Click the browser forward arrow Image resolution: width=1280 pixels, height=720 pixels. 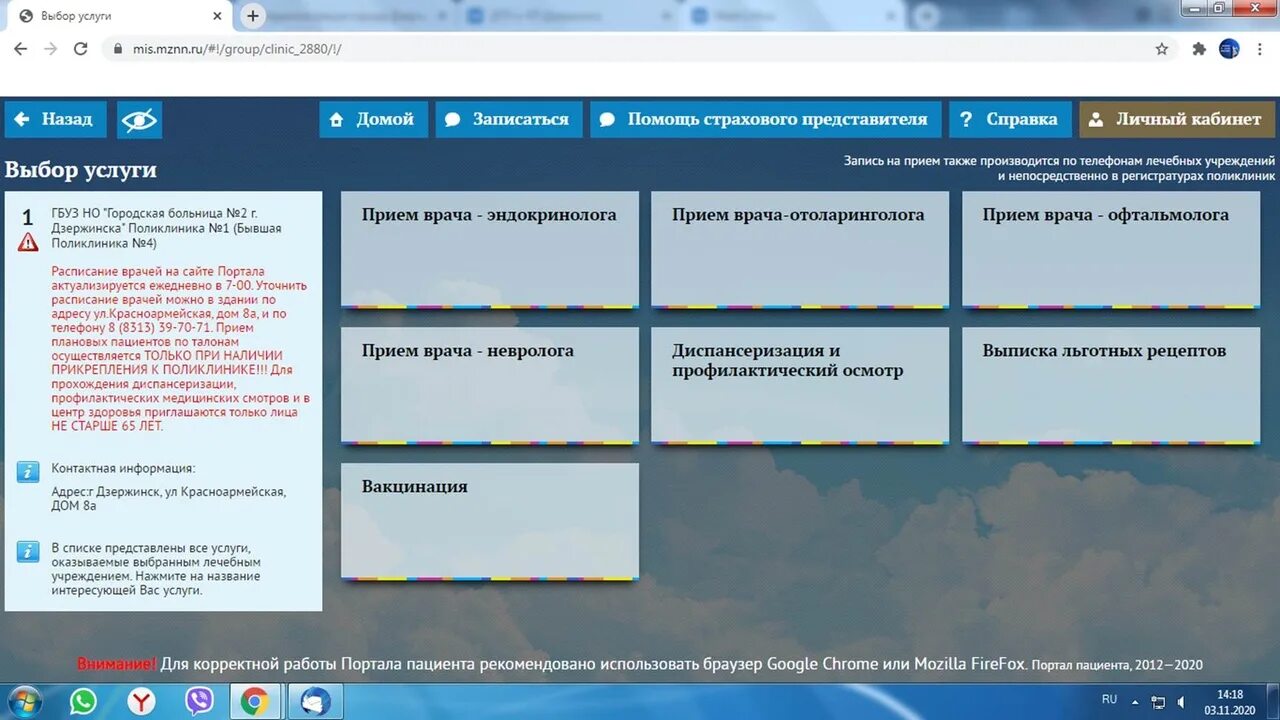[x=51, y=49]
